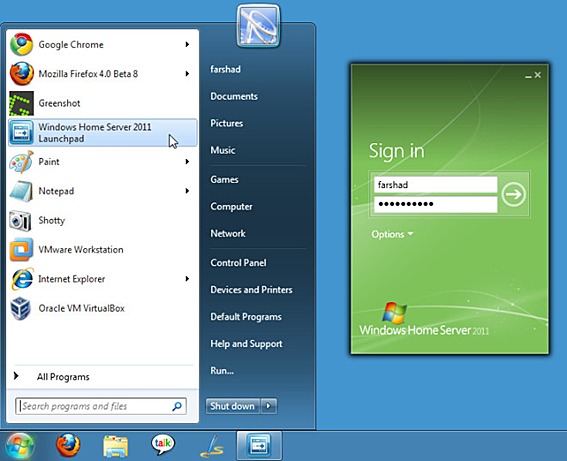The image size is (567, 461).
Task: Launch the Shotty camera icon
Action: pos(21,221)
